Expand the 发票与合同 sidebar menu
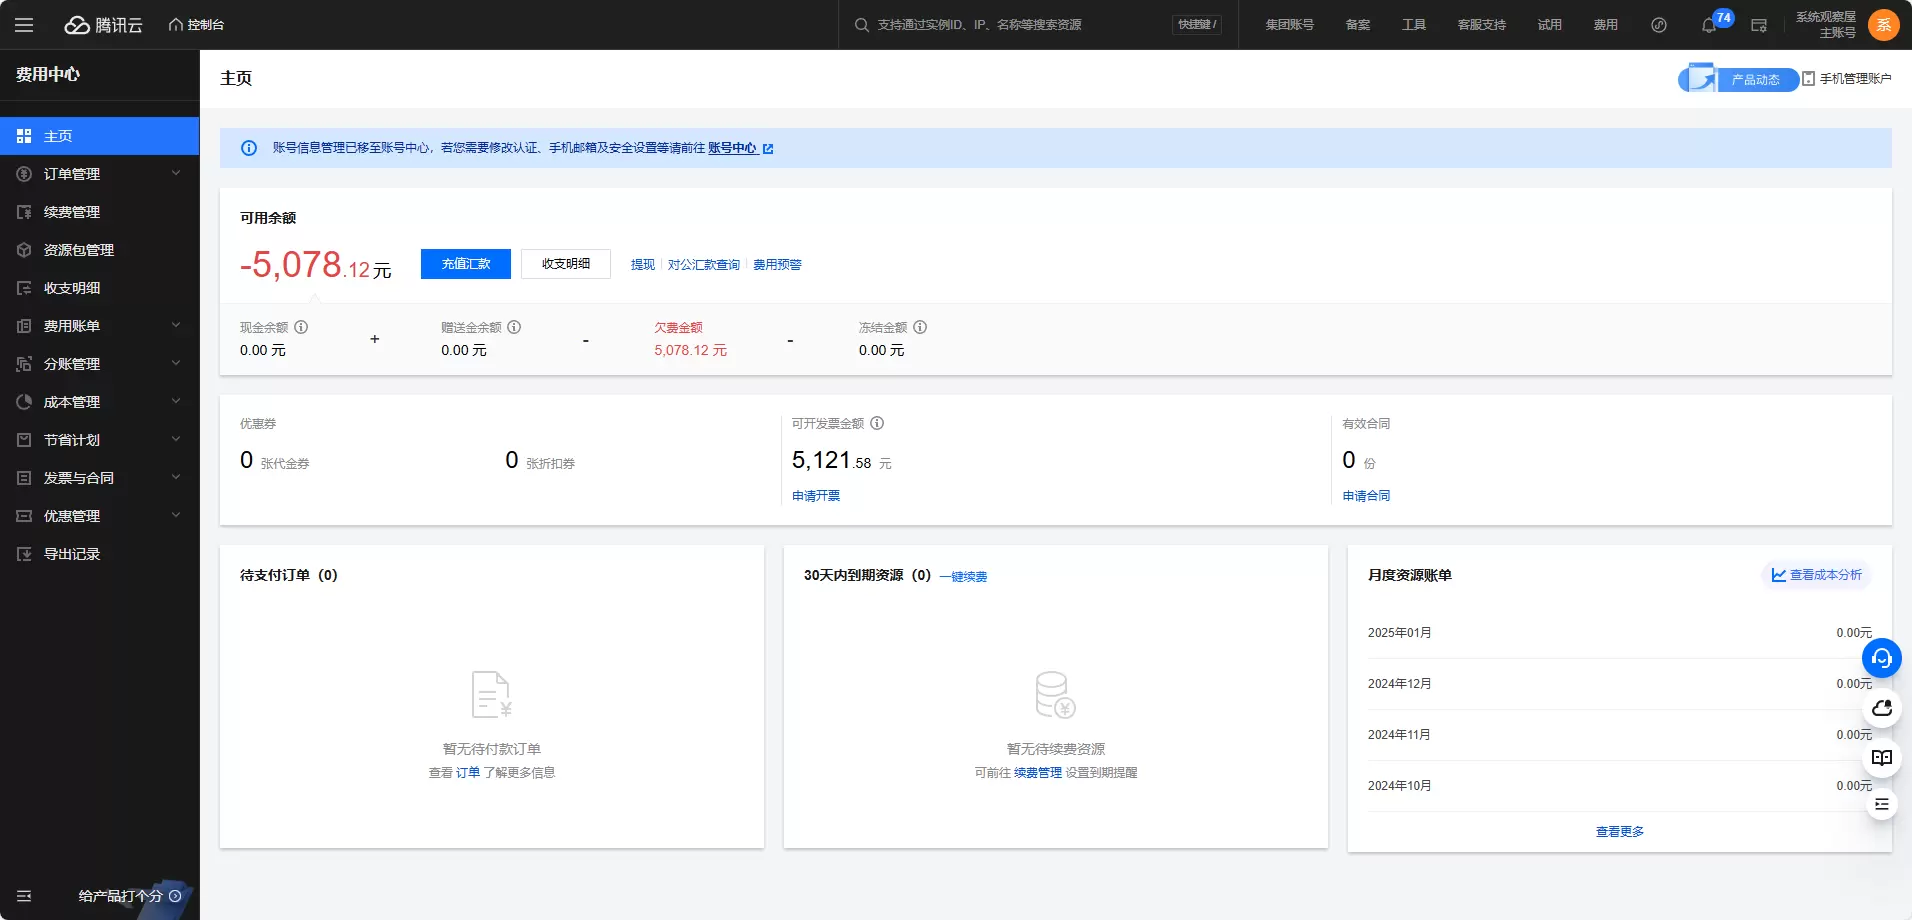Viewport: 1912px width, 920px height. tap(99, 478)
